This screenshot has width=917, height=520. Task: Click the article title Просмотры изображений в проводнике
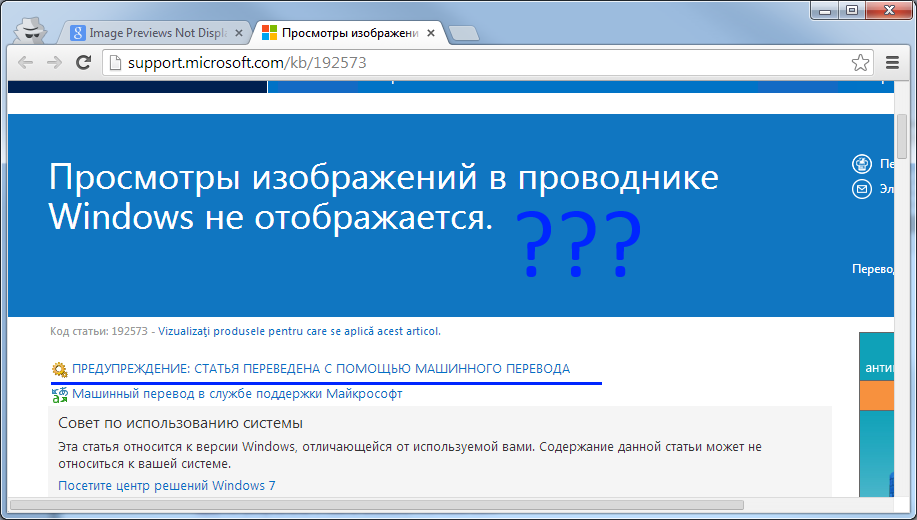(x=384, y=196)
